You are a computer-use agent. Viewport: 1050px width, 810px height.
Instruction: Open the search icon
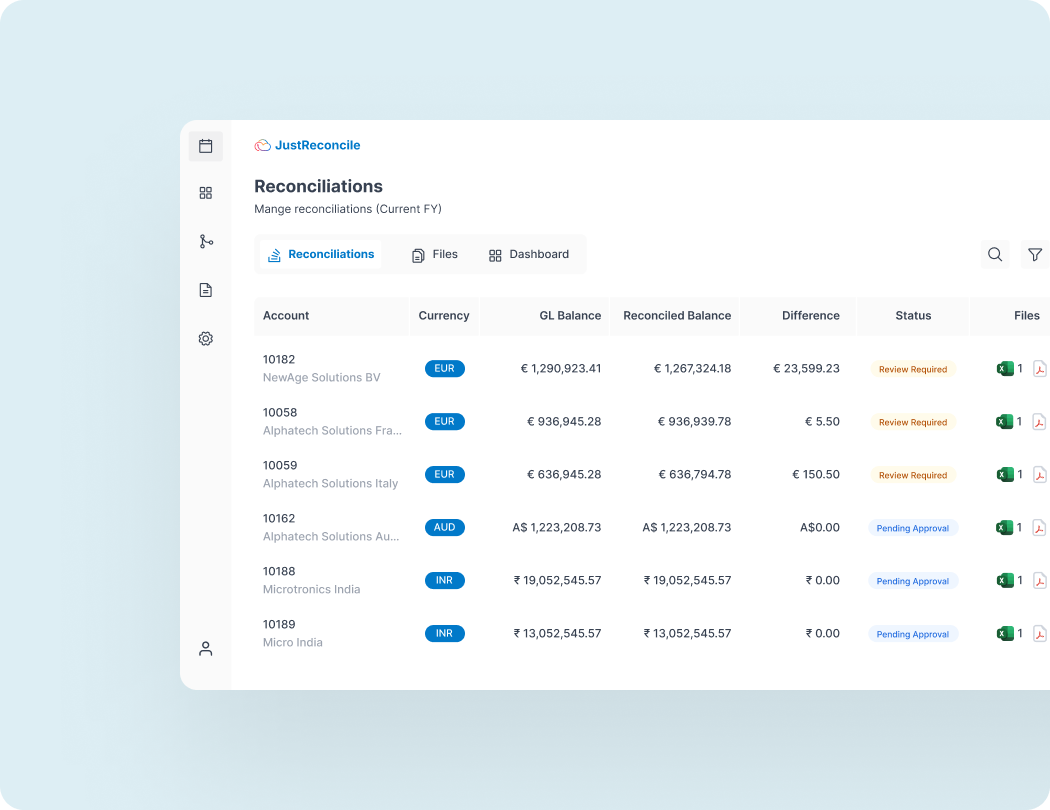click(994, 254)
